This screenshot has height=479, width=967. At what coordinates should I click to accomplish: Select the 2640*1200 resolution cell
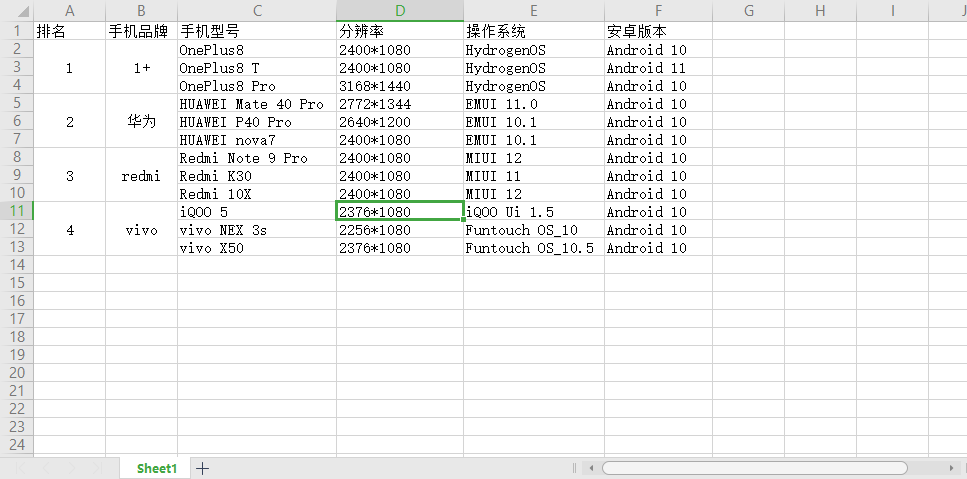pyautogui.click(x=400, y=121)
